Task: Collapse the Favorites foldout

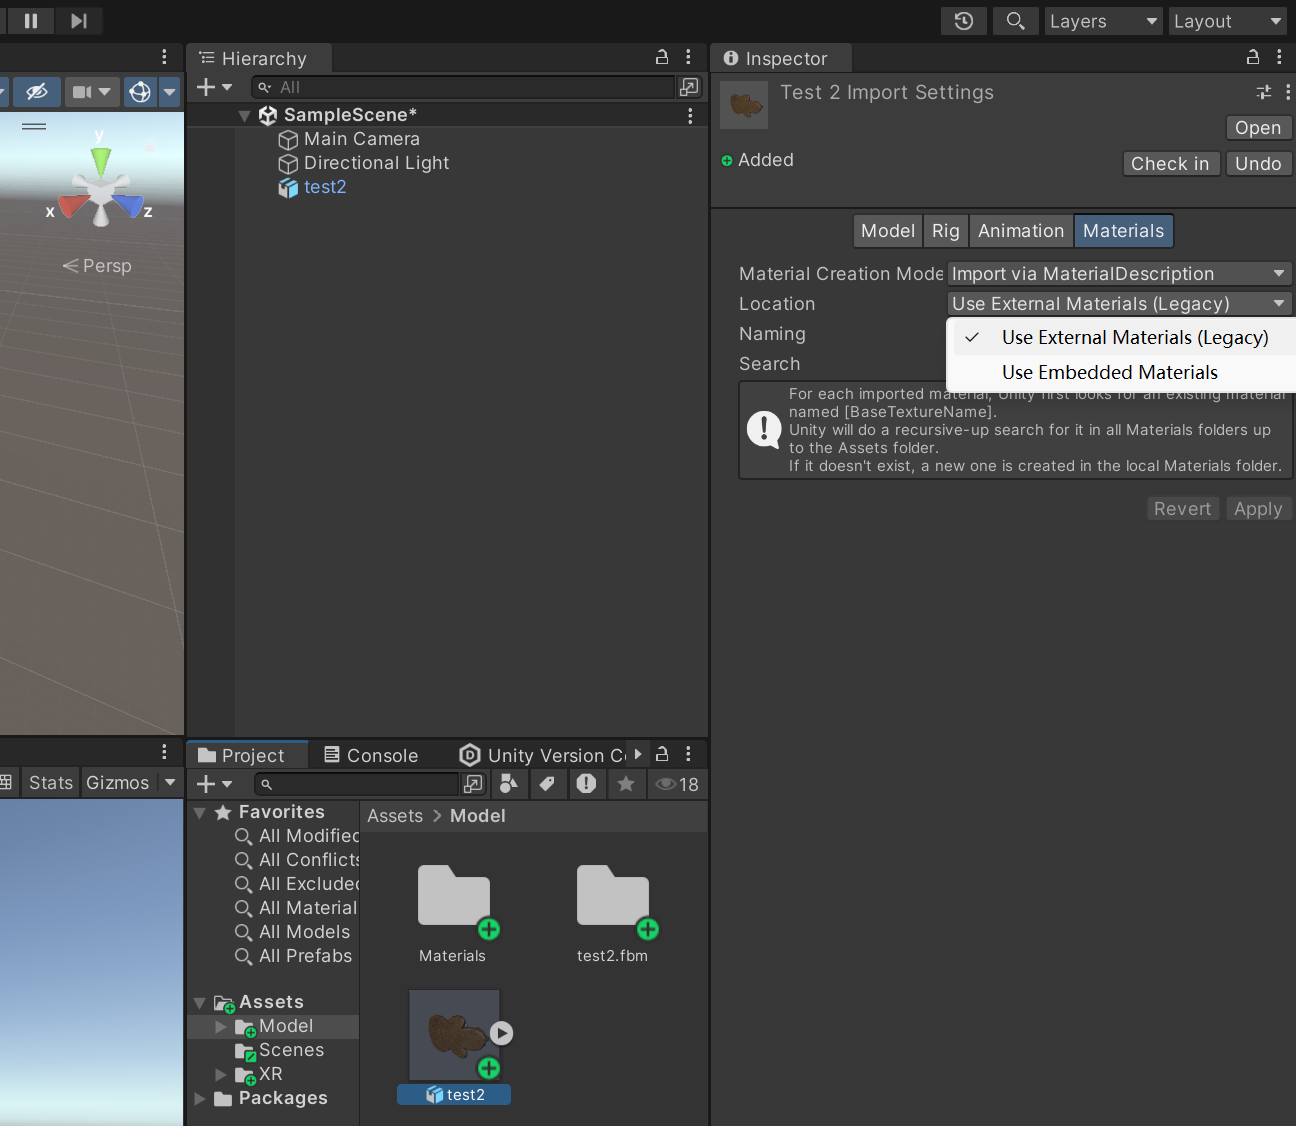Action: click(199, 813)
